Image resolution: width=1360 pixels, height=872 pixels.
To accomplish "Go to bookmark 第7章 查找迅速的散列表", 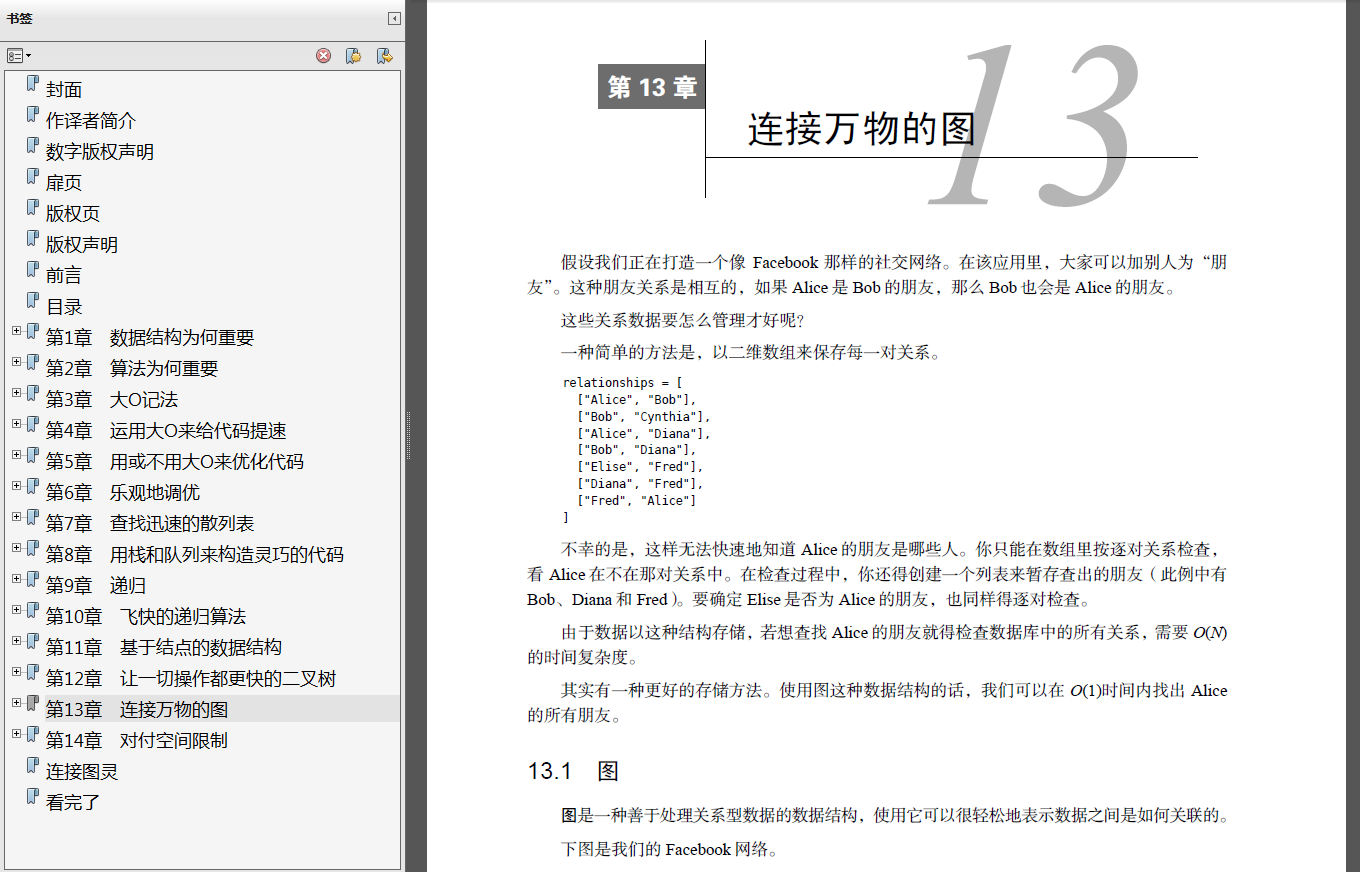I will tap(150, 524).
